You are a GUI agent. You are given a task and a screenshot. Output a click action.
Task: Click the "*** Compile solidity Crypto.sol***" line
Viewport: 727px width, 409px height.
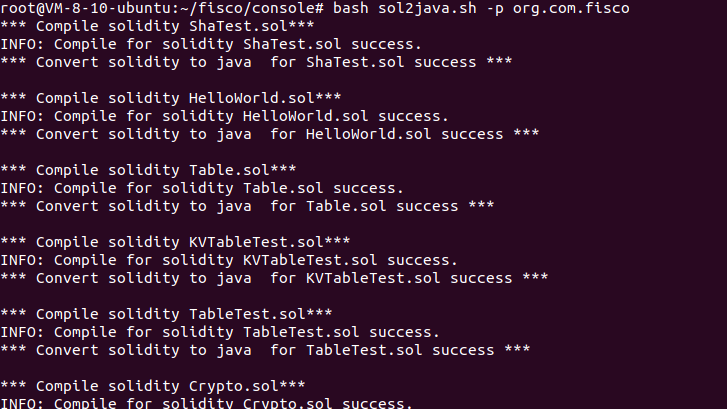point(153,386)
